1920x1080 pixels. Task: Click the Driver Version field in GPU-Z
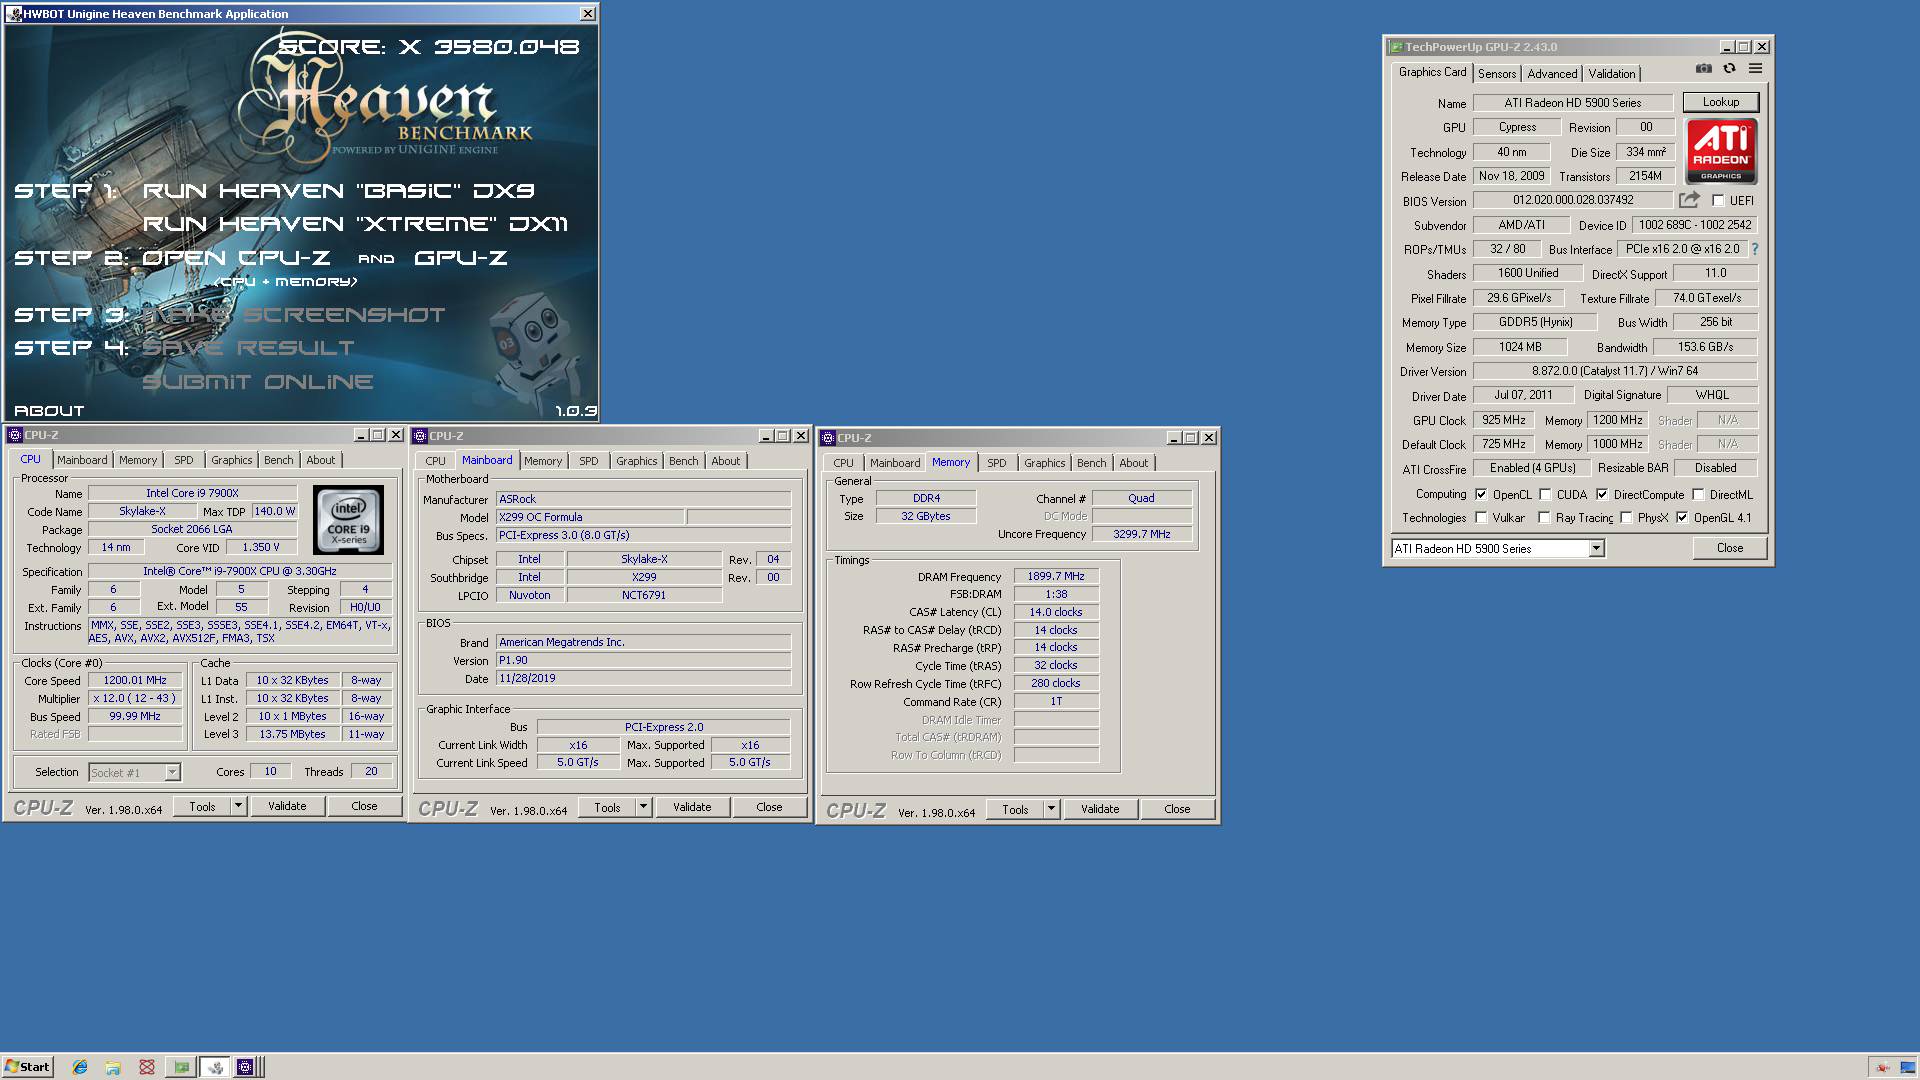(1615, 371)
